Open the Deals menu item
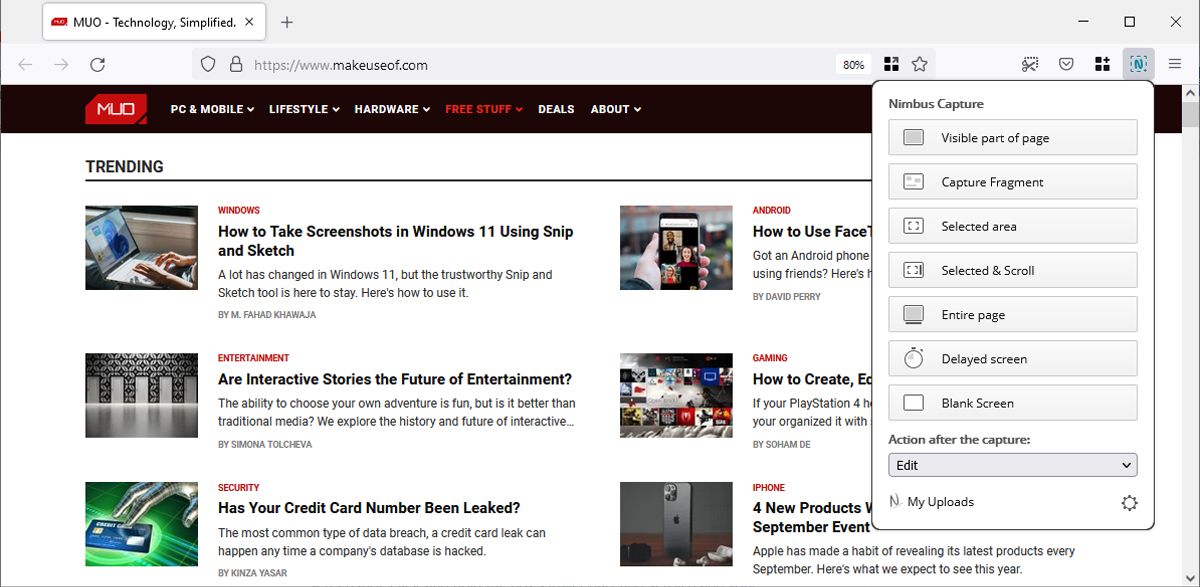Image resolution: width=1200 pixels, height=587 pixels. (556, 109)
